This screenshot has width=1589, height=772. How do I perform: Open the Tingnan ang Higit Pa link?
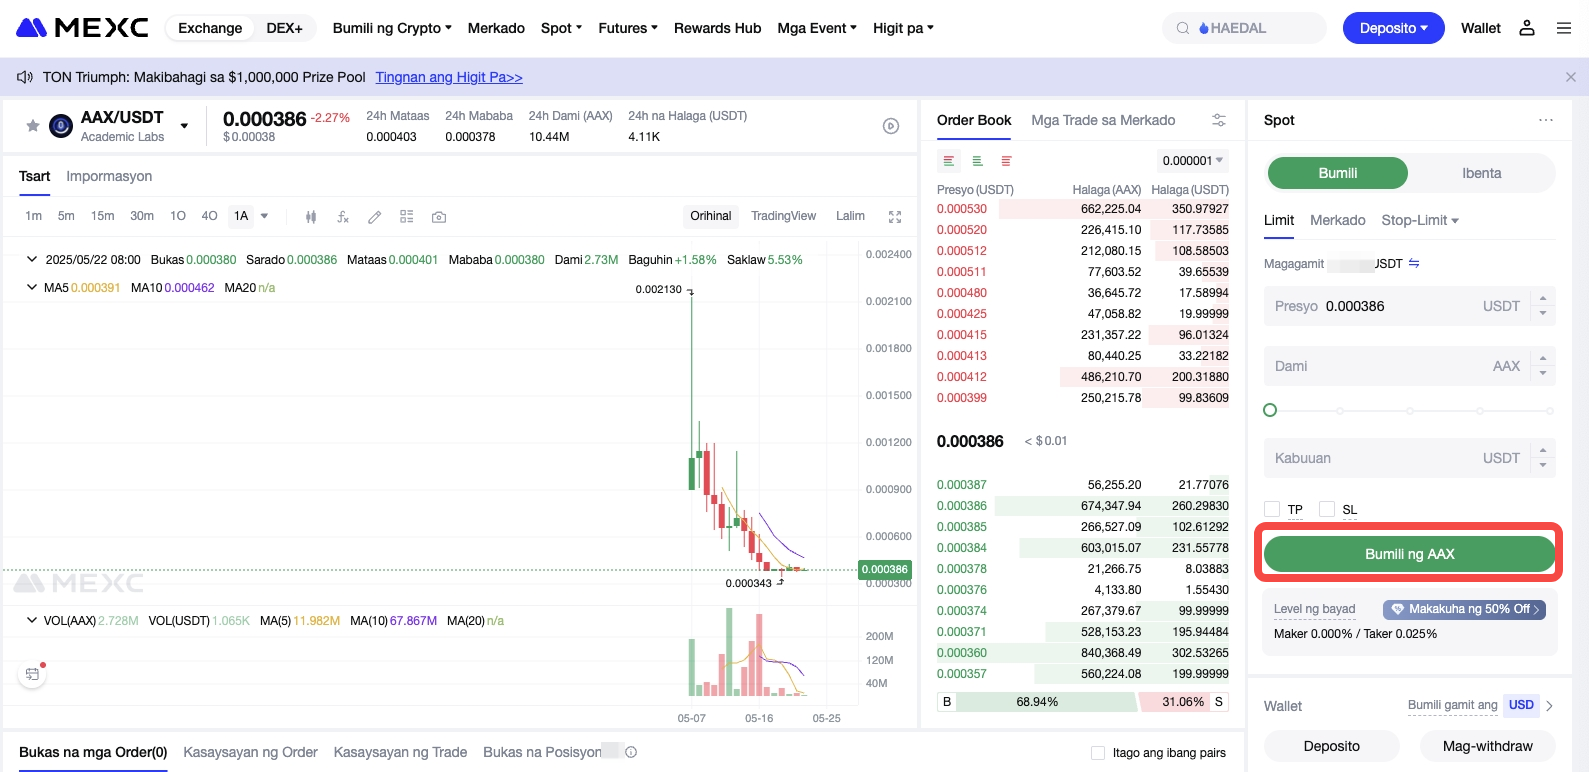pyautogui.click(x=449, y=77)
